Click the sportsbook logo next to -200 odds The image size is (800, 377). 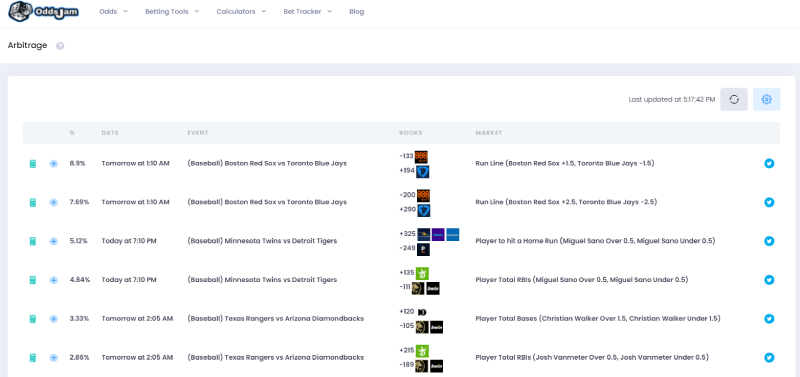pyautogui.click(x=423, y=195)
